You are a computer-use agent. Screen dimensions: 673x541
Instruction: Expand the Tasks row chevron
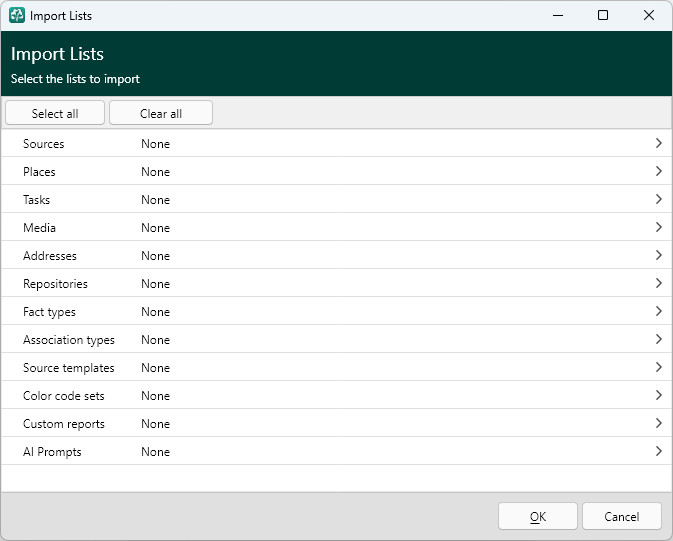click(659, 199)
